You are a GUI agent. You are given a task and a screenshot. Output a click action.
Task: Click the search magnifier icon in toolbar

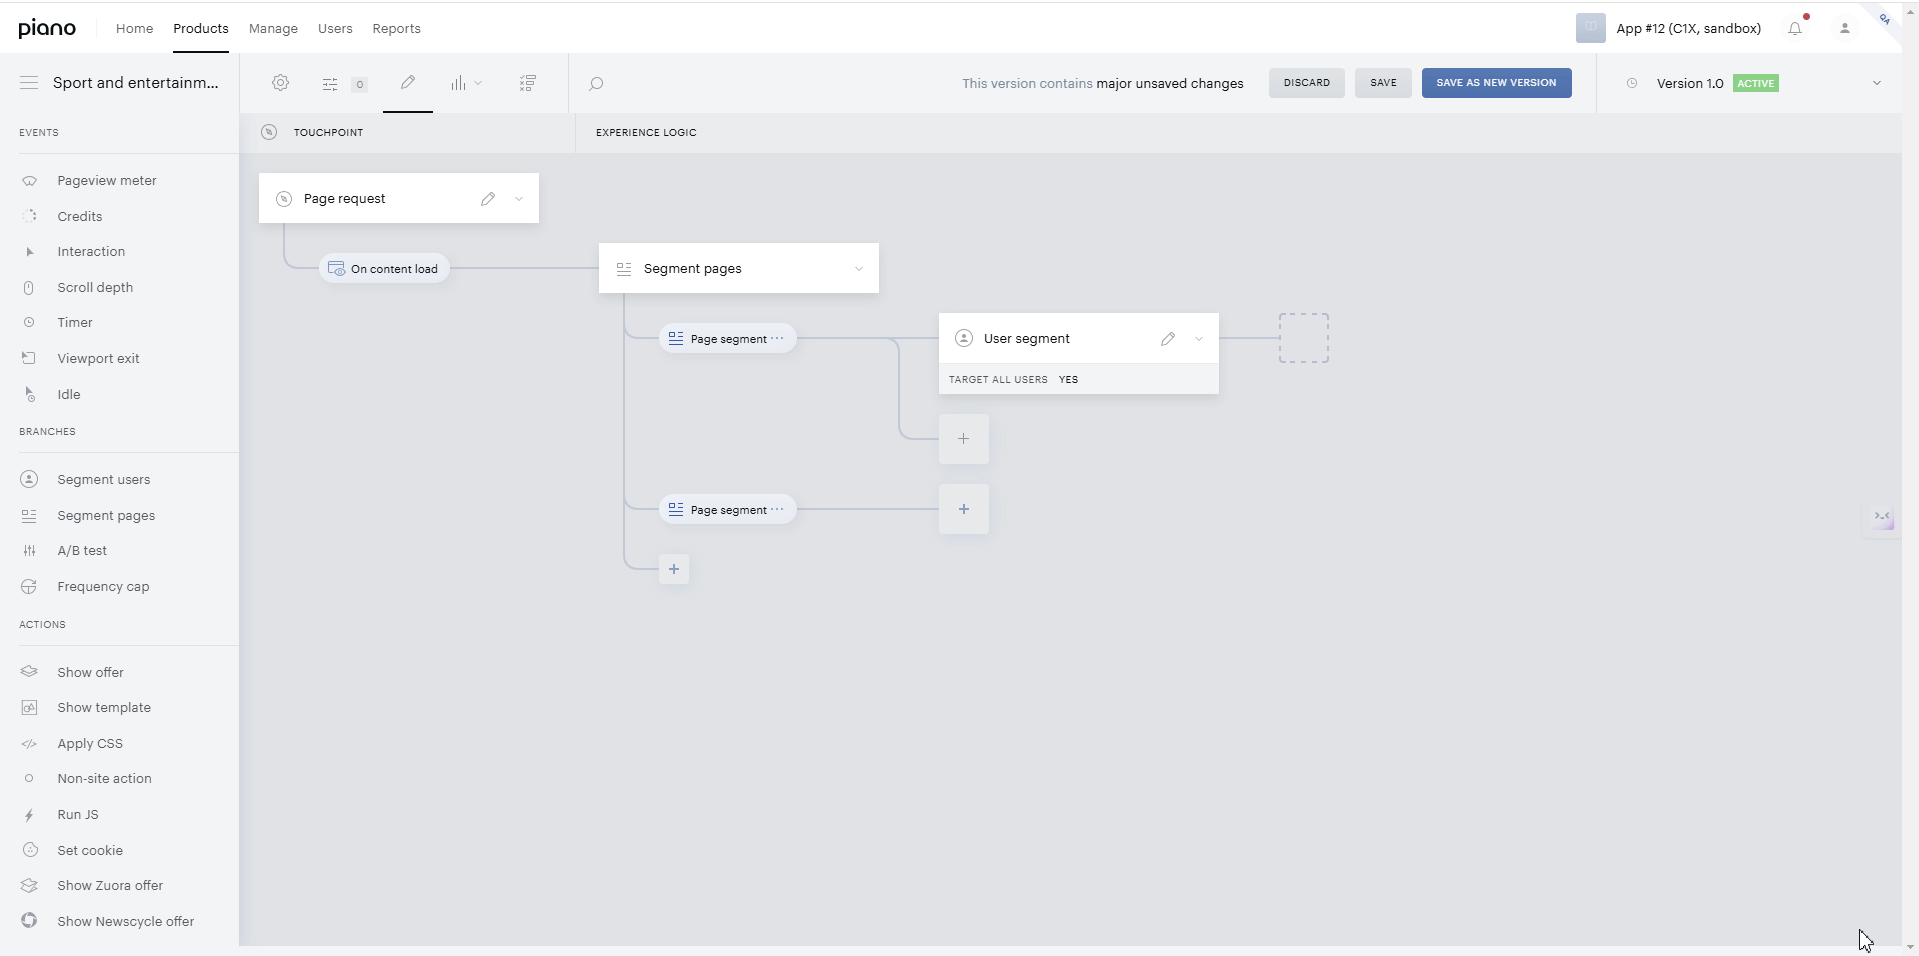pos(596,83)
